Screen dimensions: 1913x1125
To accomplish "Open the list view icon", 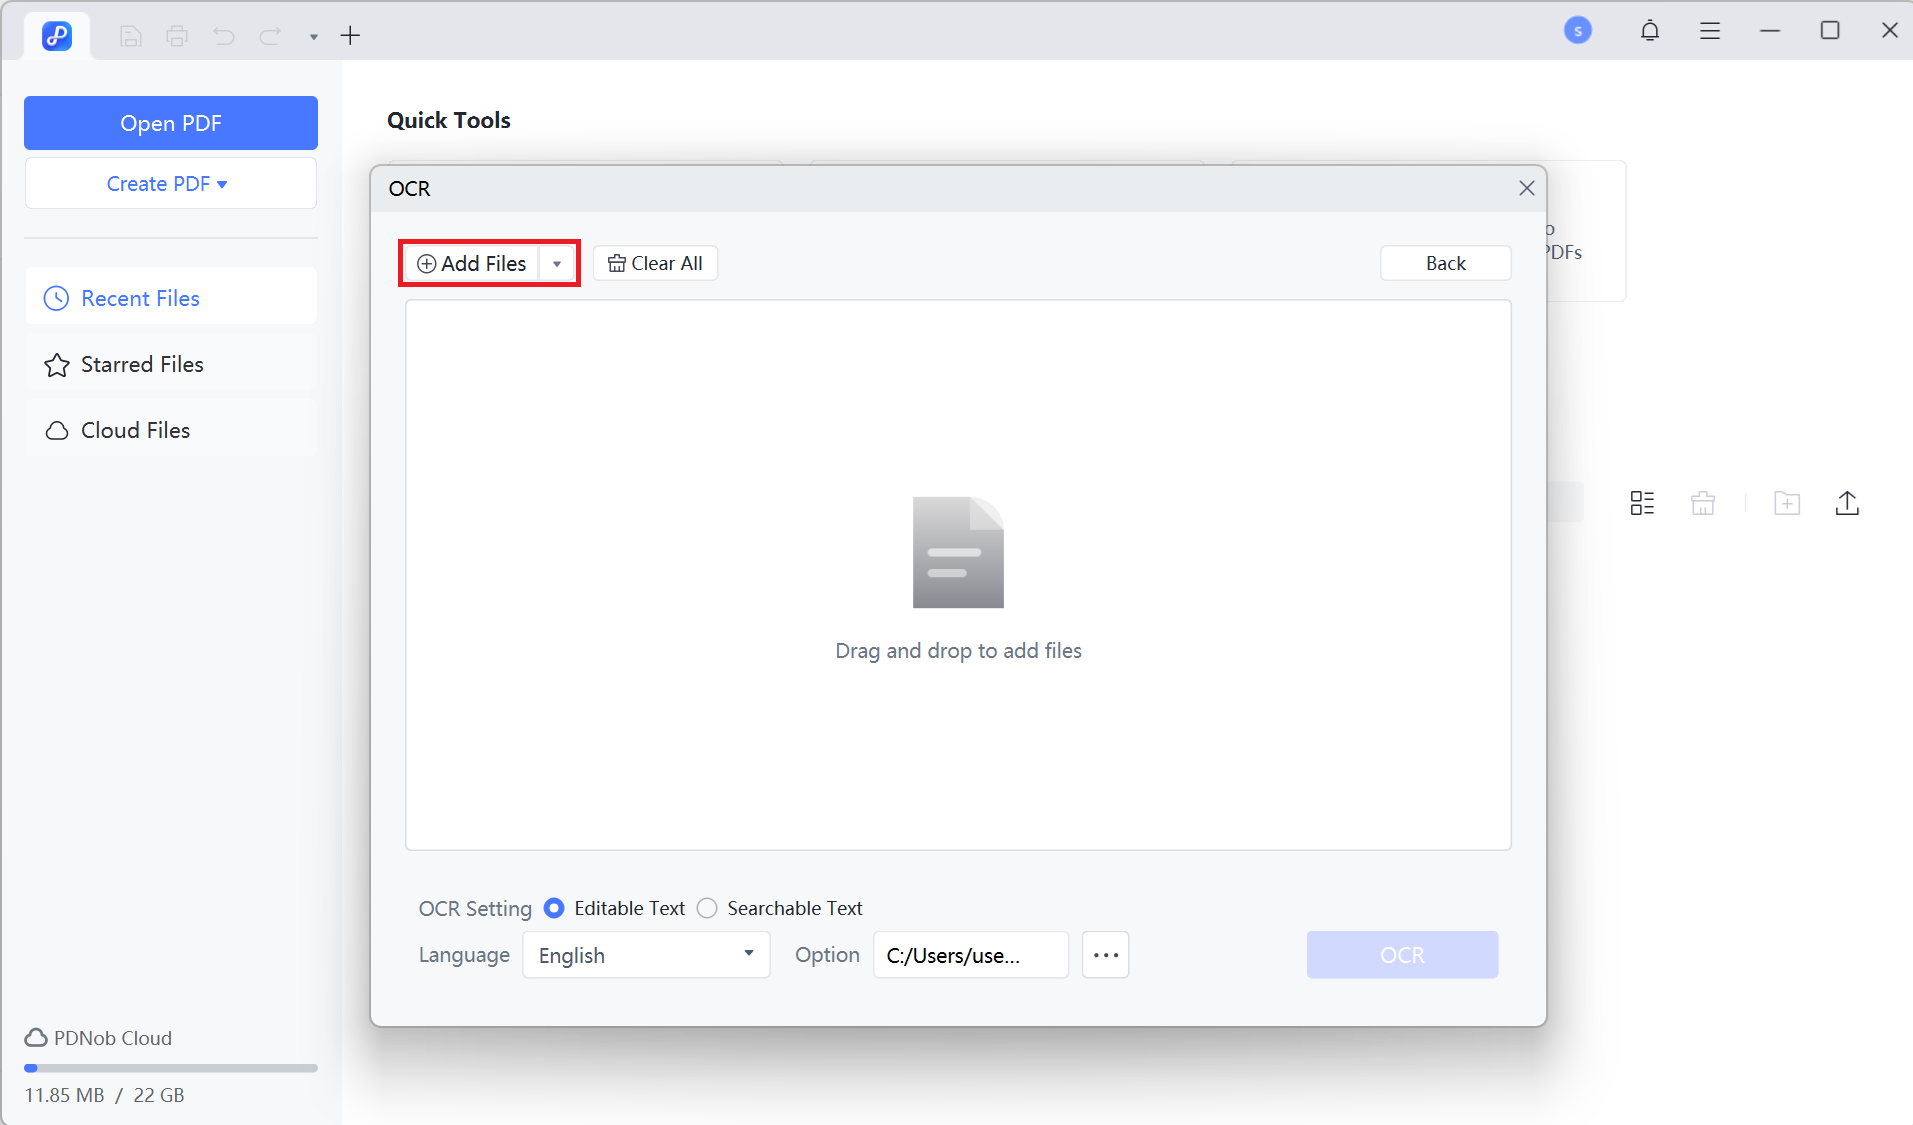I will coord(1641,503).
